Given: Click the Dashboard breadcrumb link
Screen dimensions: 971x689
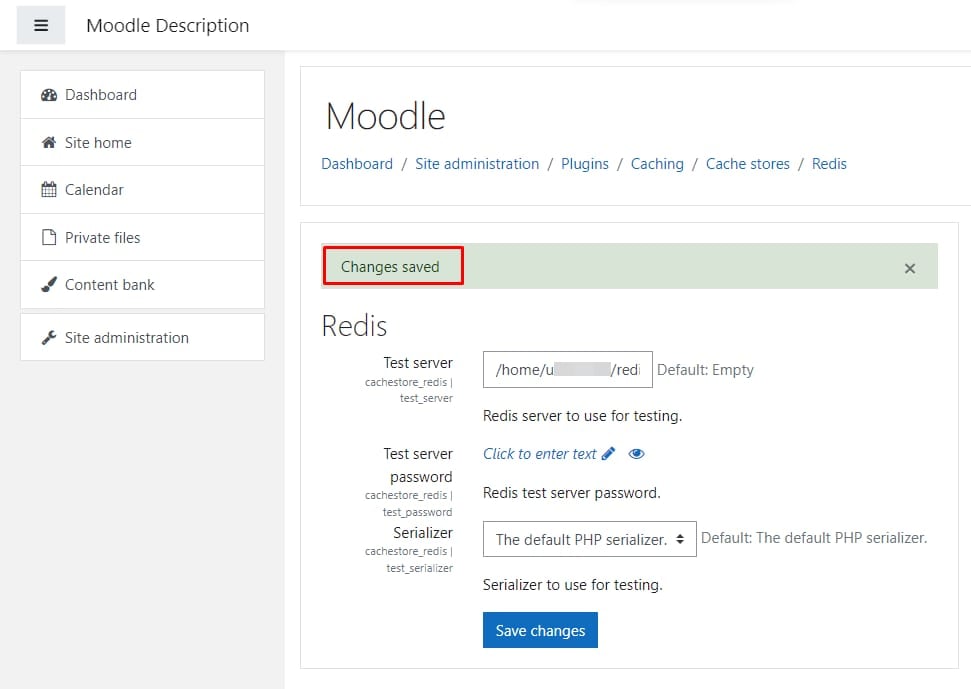Looking at the screenshot, I should 357,164.
